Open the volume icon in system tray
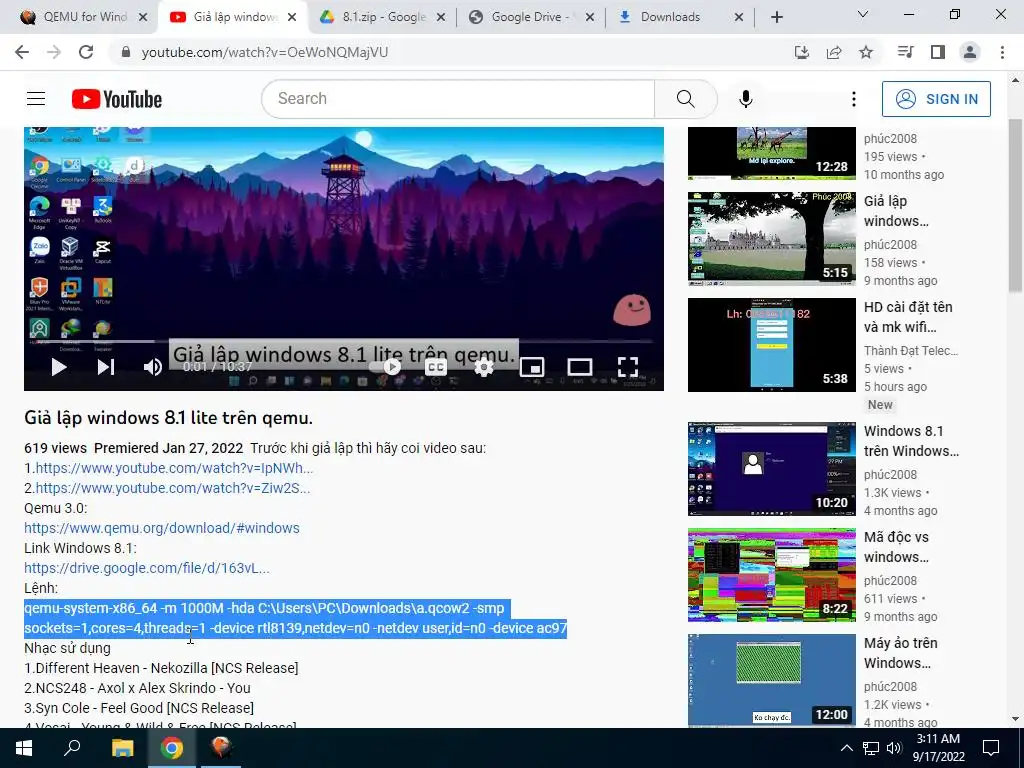Viewport: 1024px width, 768px height. (894, 748)
